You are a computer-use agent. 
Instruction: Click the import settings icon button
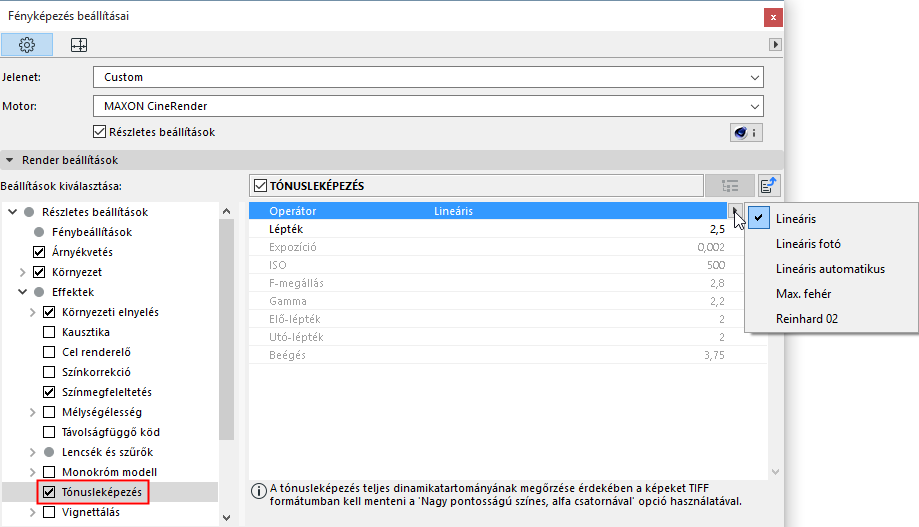(768, 186)
